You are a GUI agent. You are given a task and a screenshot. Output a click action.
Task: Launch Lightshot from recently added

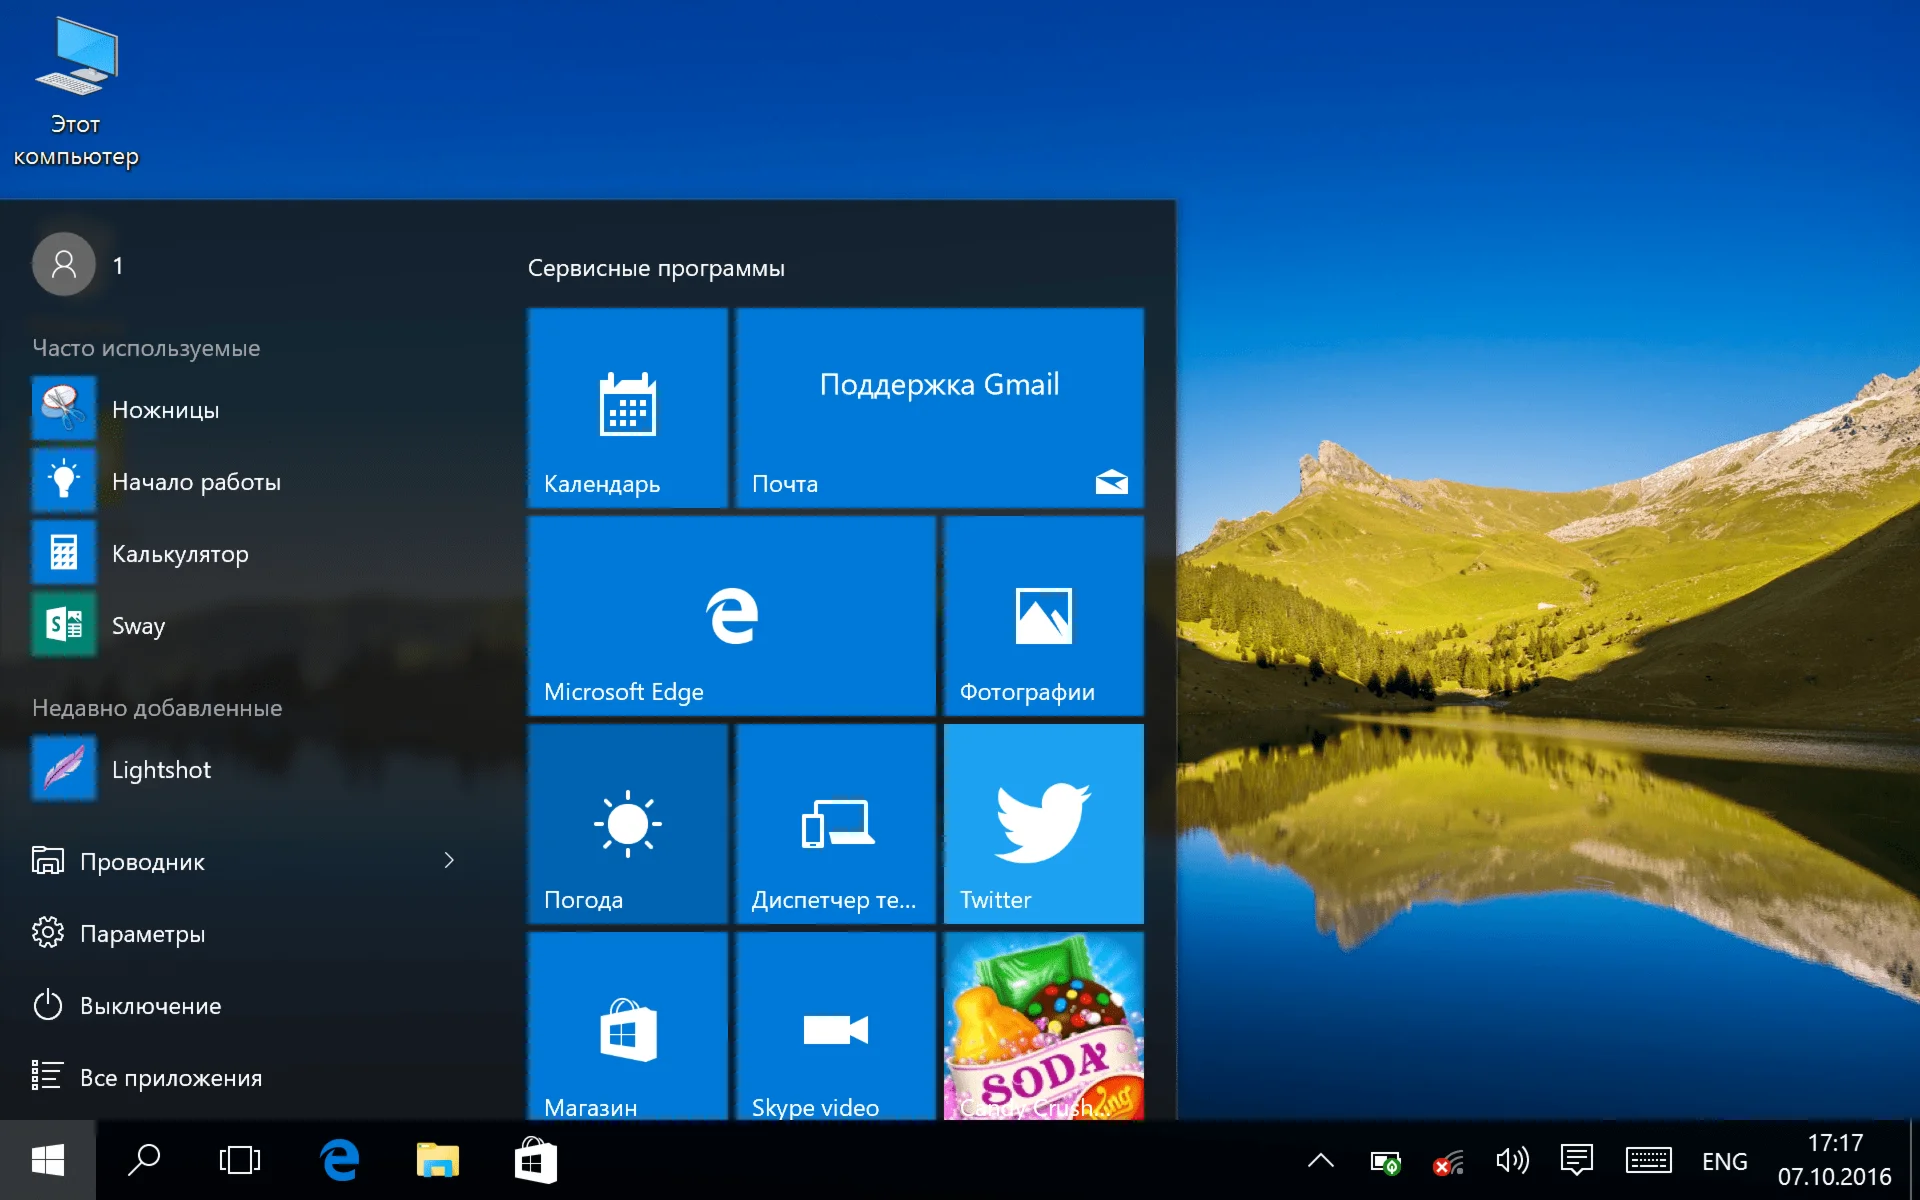click(x=161, y=770)
